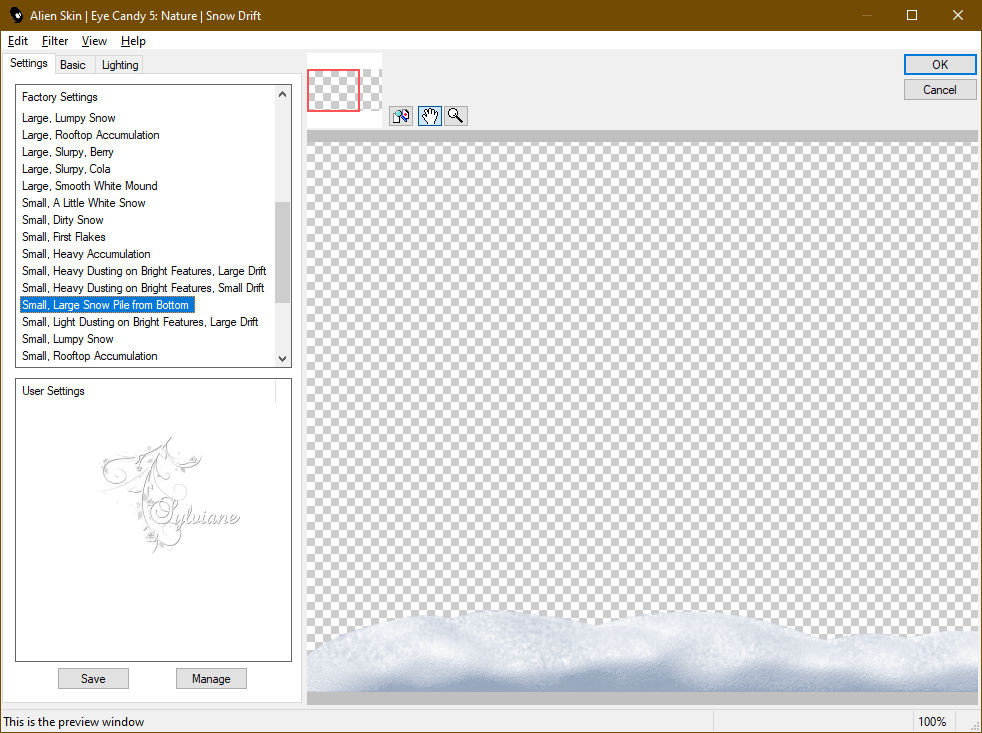The height and width of the screenshot is (733, 982).
Task: Select the Factory Settings heading
Action: pos(59,97)
